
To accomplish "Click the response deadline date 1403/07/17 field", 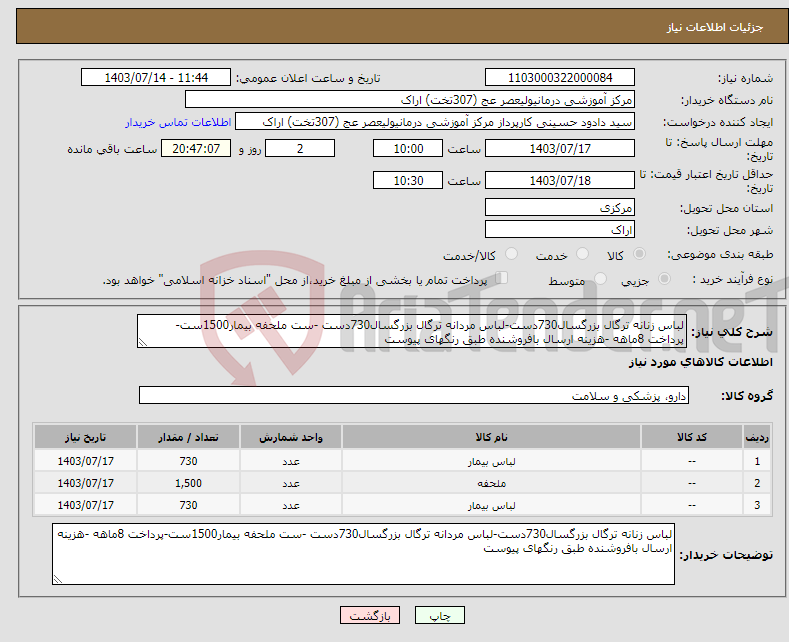I will point(560,148).
